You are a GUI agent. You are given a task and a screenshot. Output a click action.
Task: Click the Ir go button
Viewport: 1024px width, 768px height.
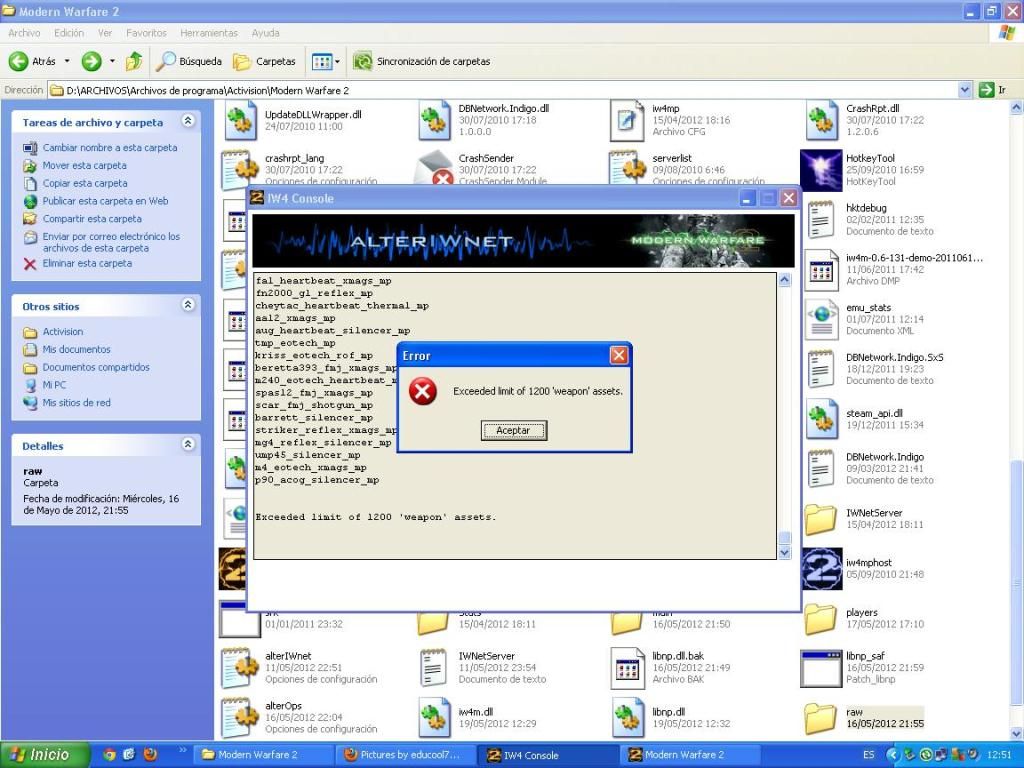(993, 90)
